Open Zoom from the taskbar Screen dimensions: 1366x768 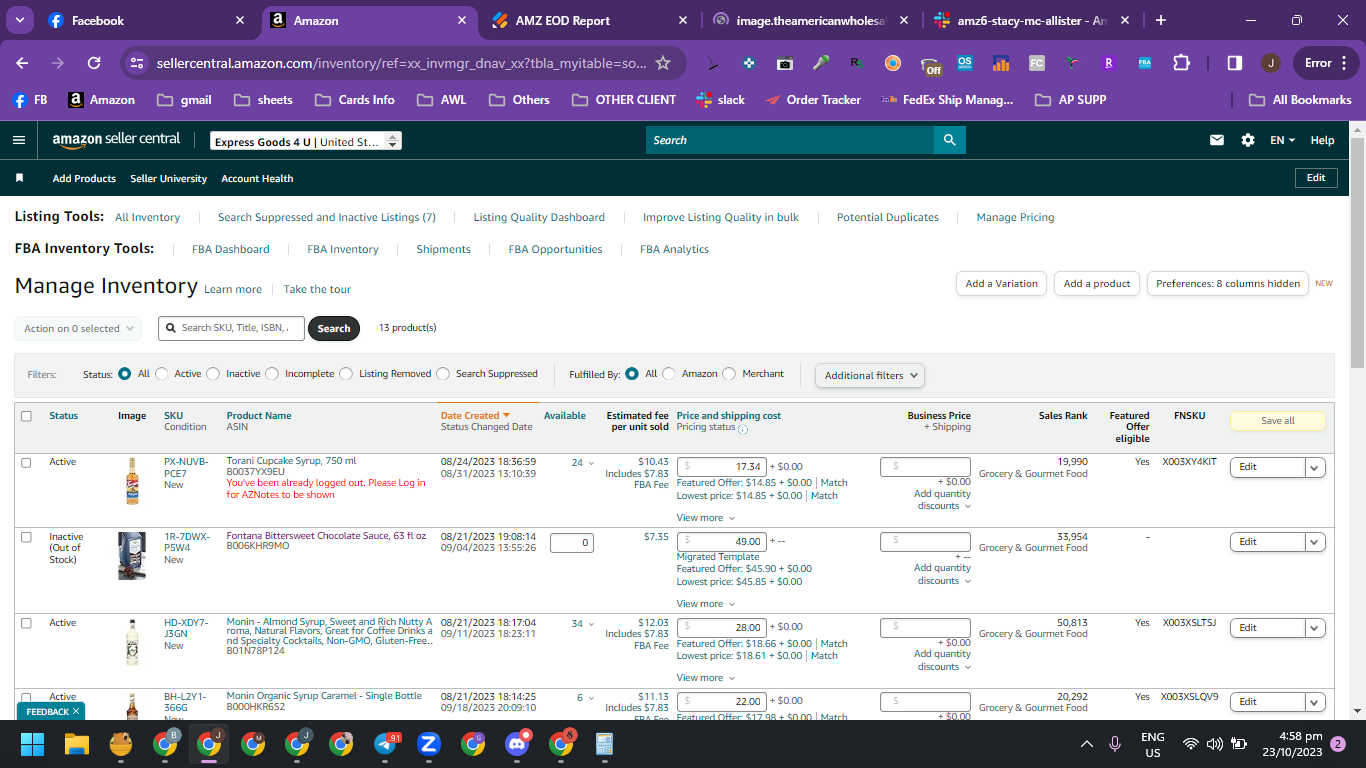click(430, 744)
